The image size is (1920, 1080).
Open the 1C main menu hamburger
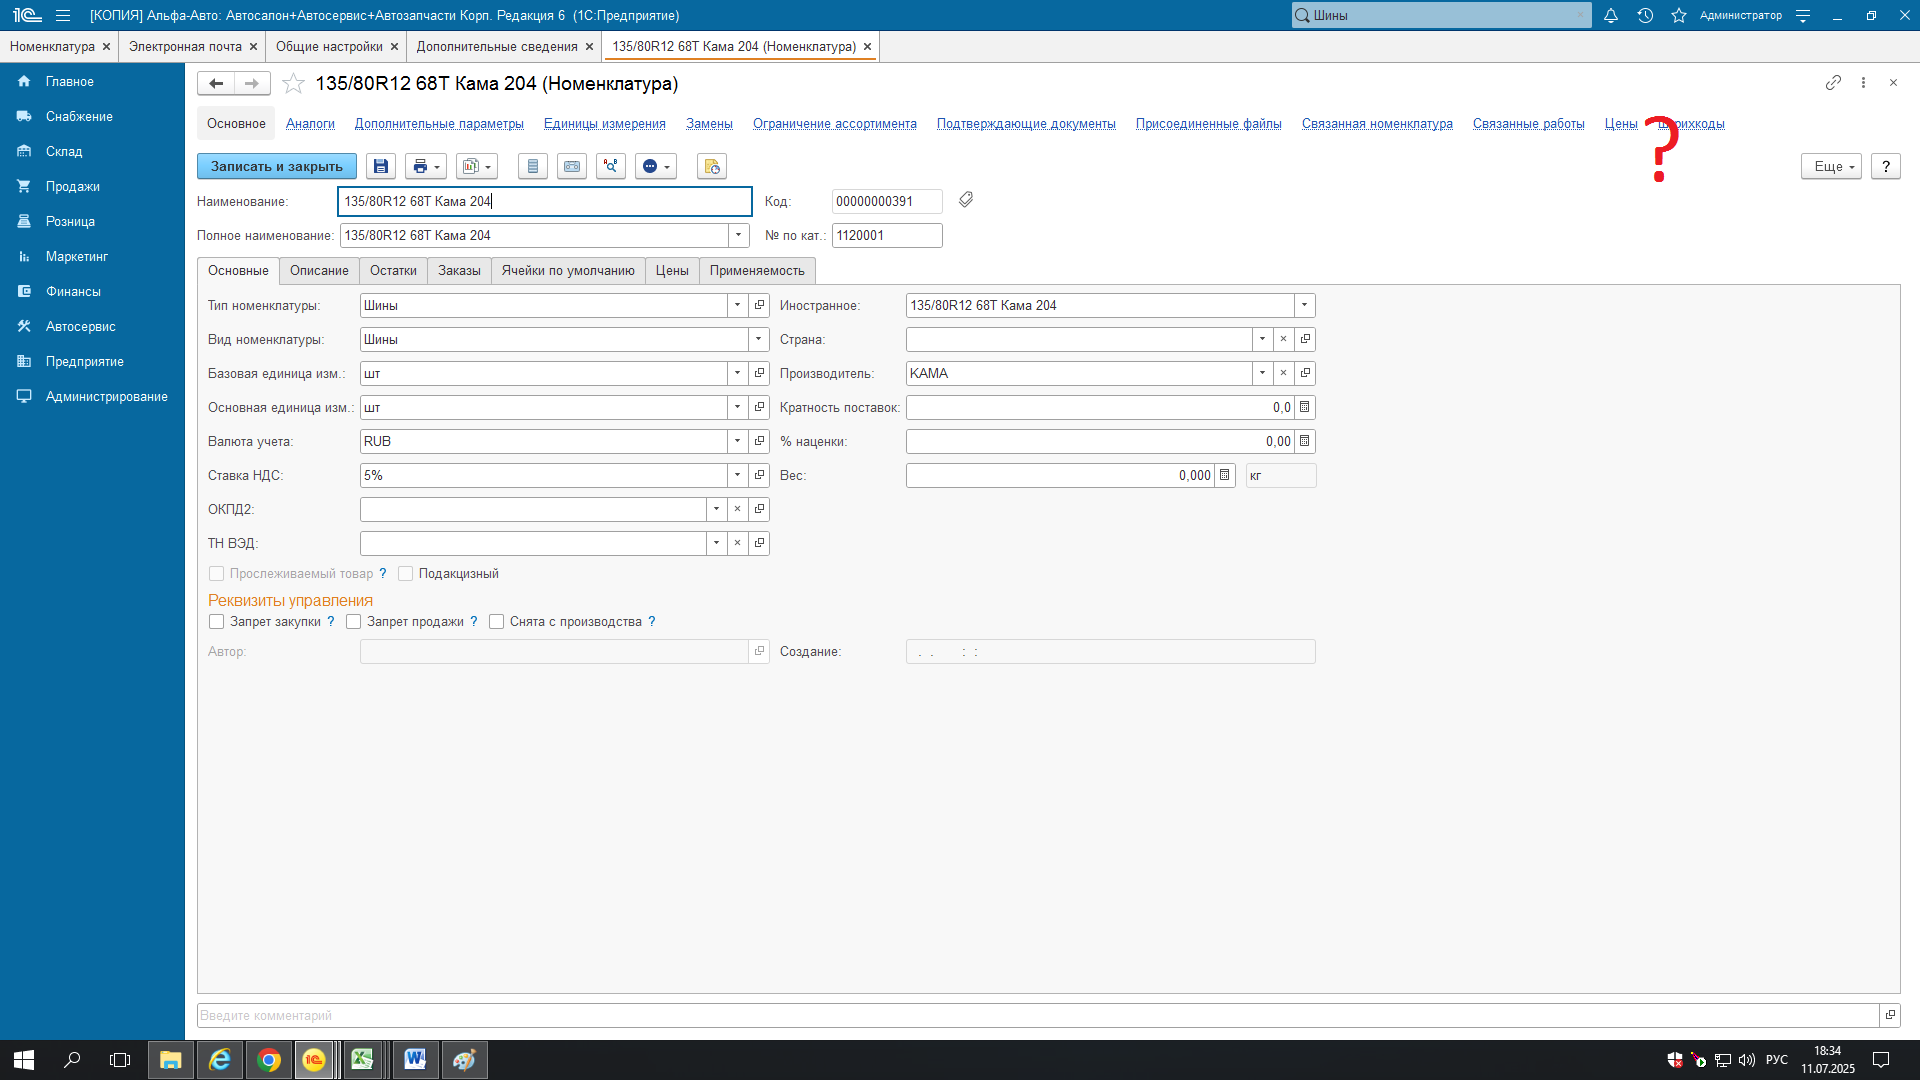click(x=63, y=15)
